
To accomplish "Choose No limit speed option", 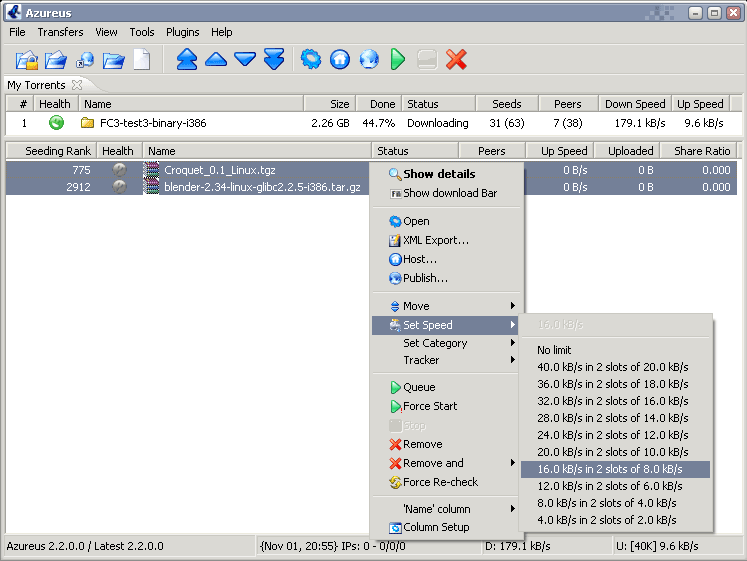I will [x=554, y=350].
